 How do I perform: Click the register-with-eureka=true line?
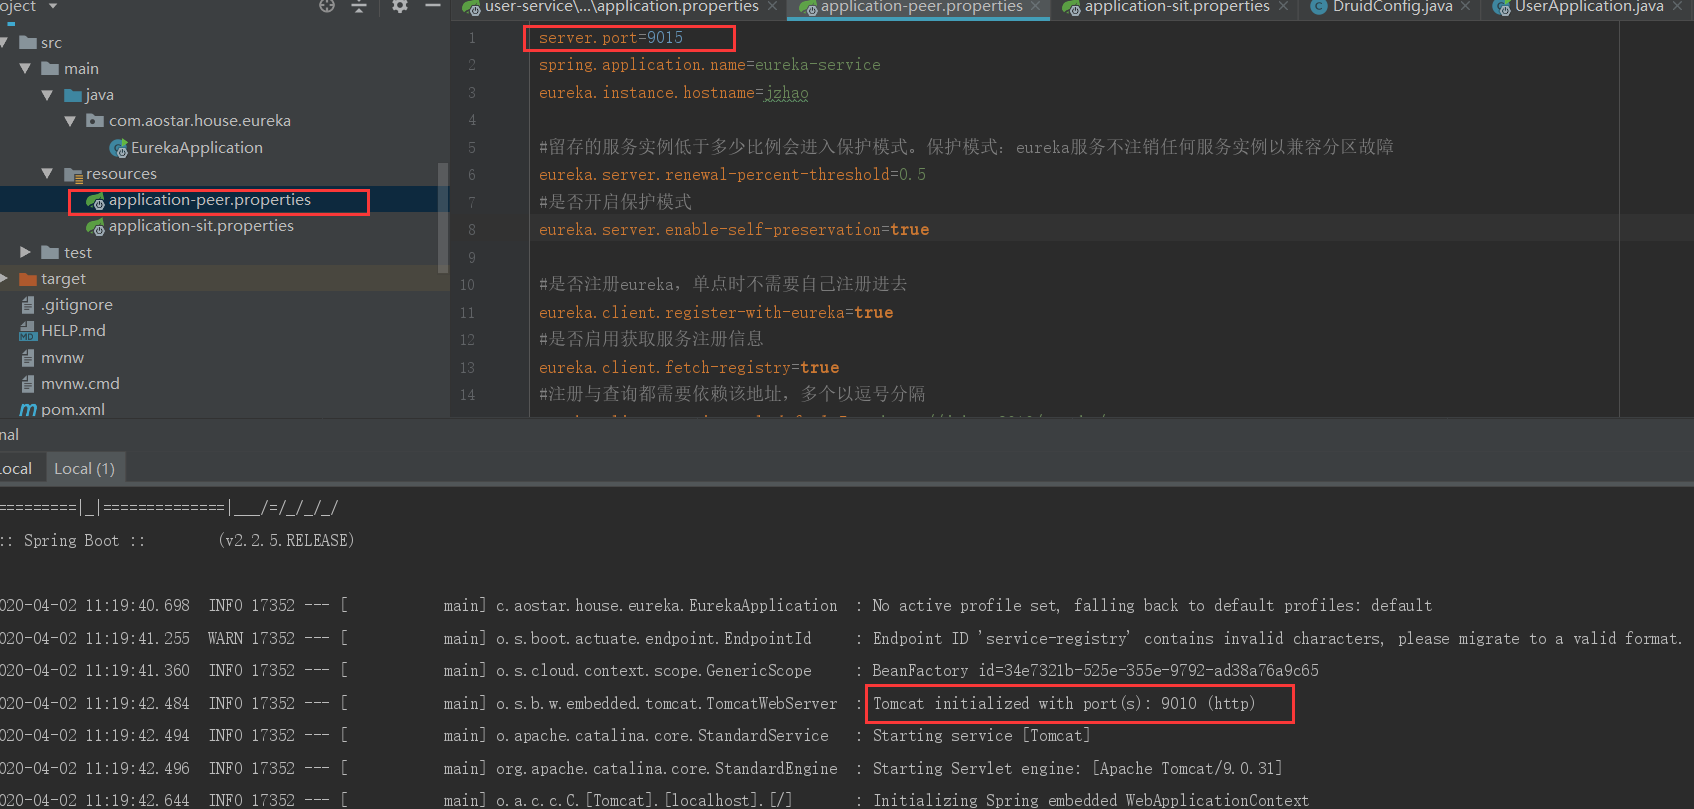click(716, 313)
